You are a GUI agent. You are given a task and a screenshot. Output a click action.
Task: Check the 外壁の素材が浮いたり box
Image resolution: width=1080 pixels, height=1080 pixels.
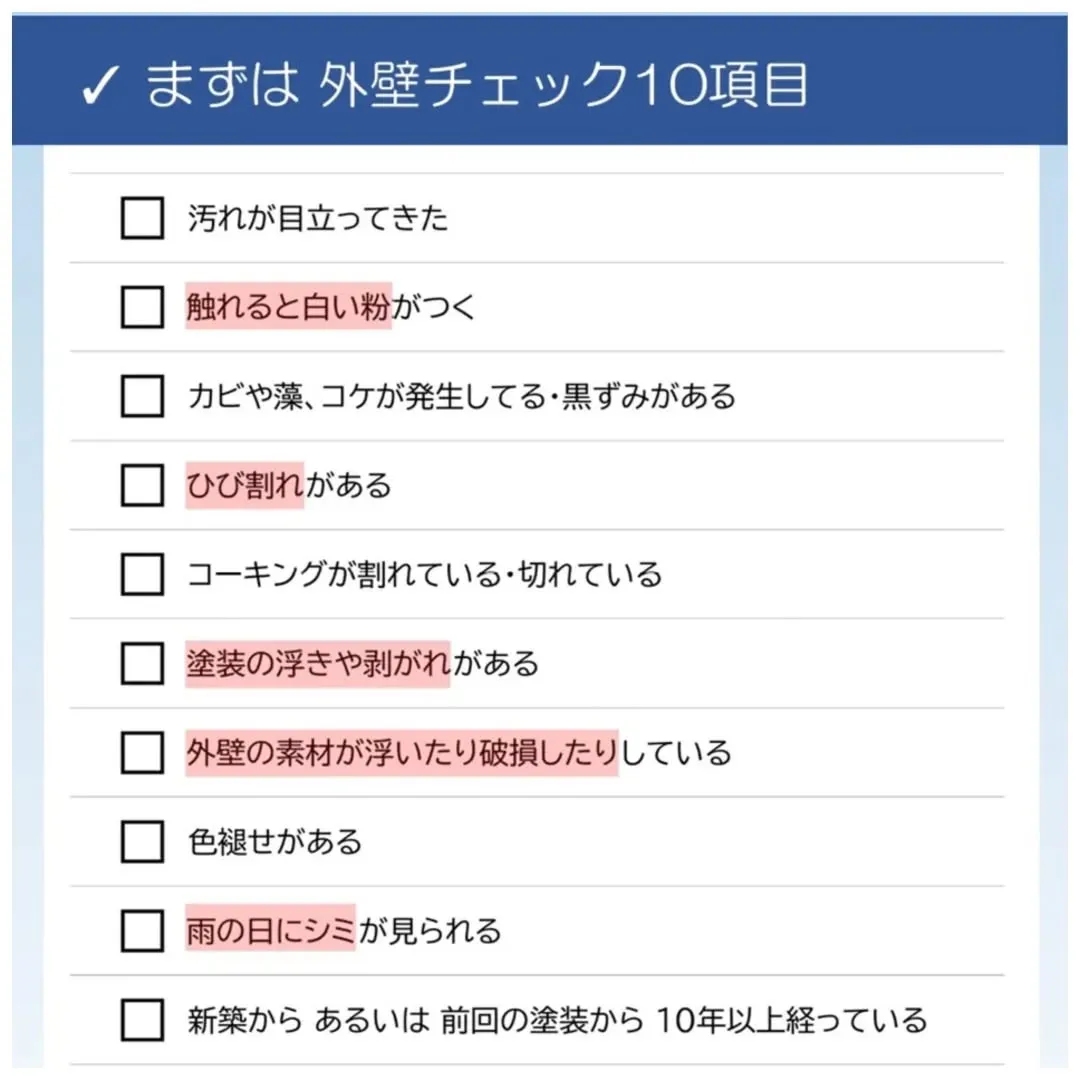click(142, 752)
